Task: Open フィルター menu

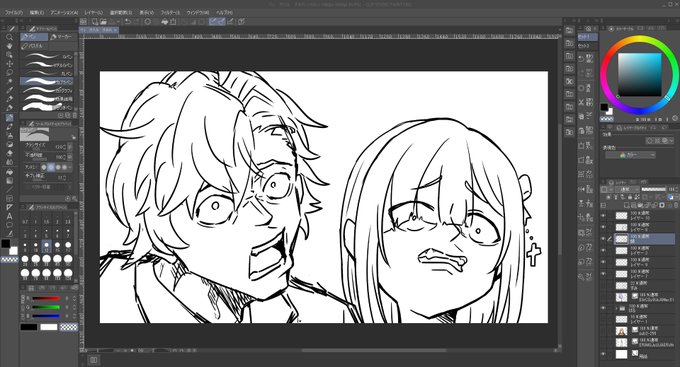Action: [170, 13]
